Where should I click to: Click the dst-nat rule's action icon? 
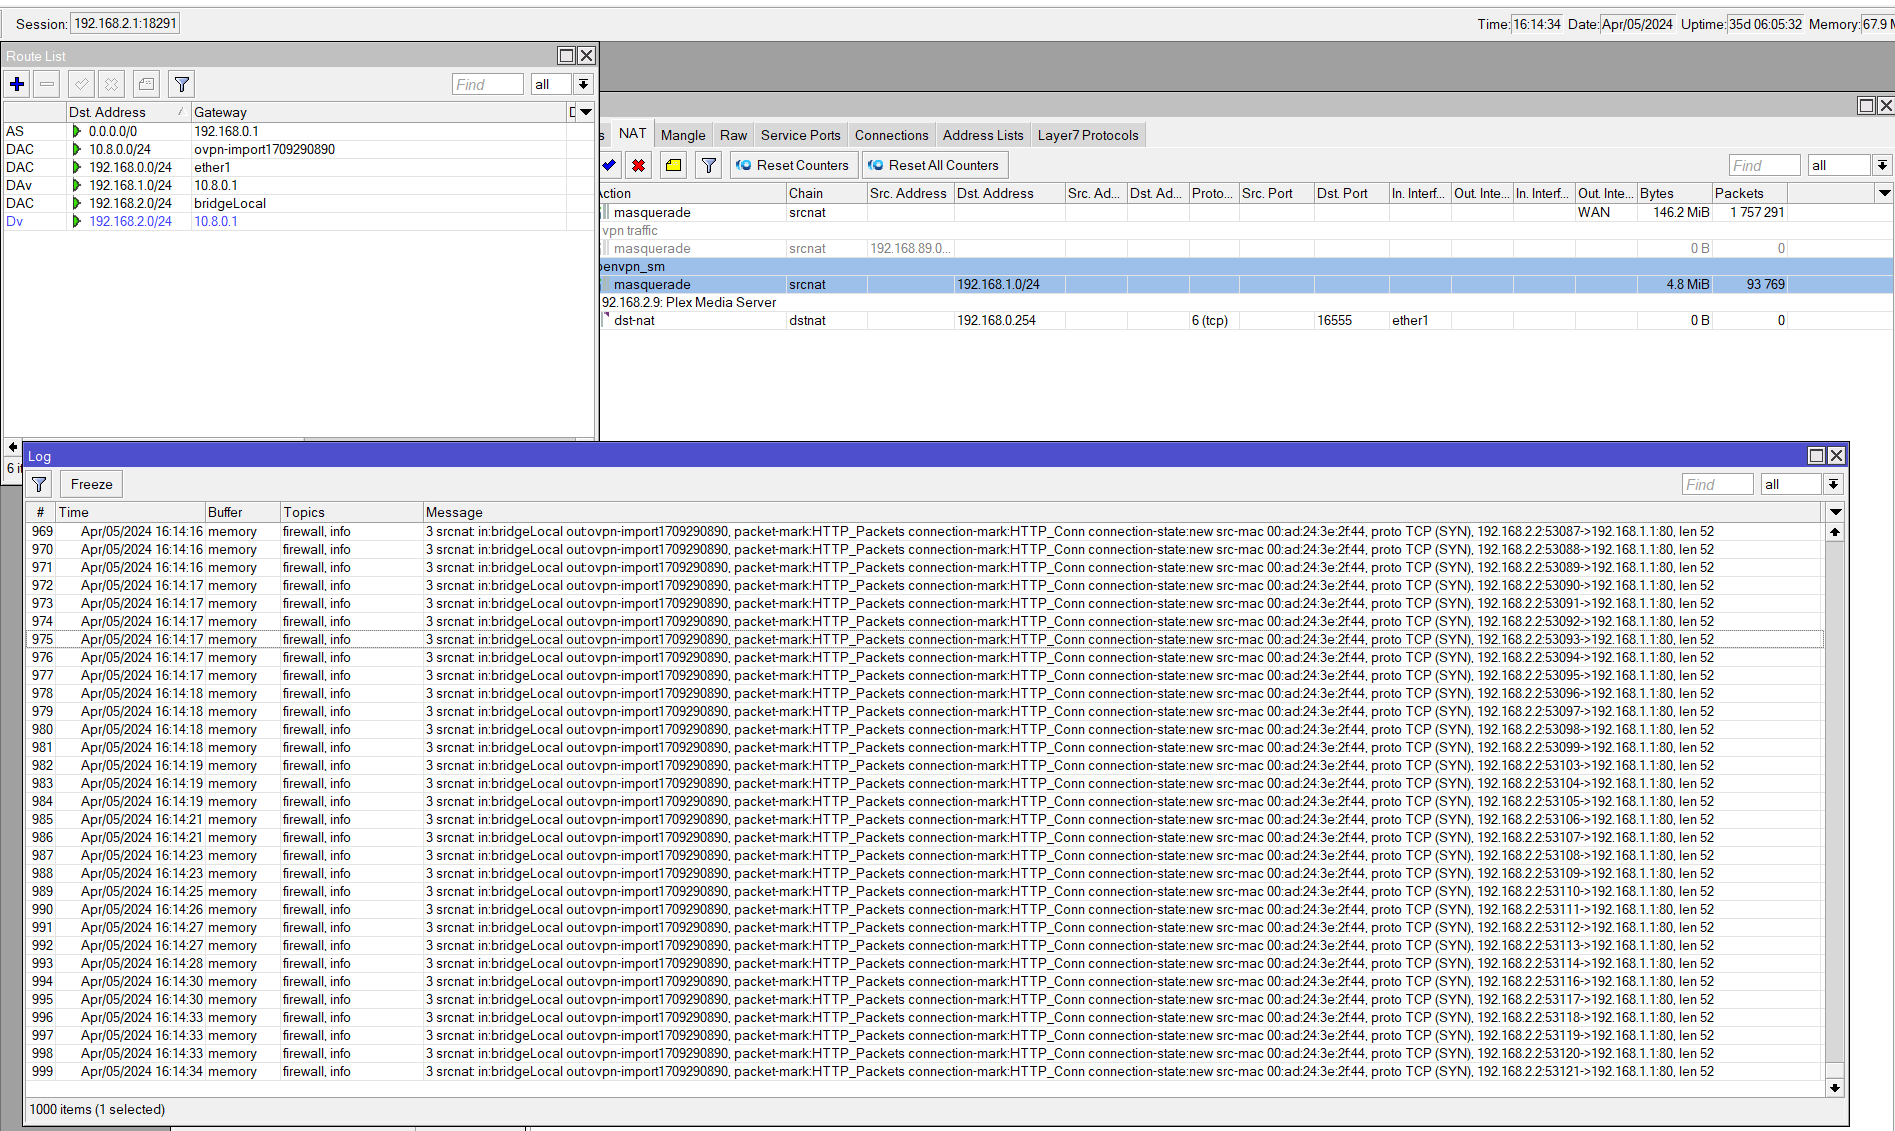pyautogui.click(x=606, y=320)
